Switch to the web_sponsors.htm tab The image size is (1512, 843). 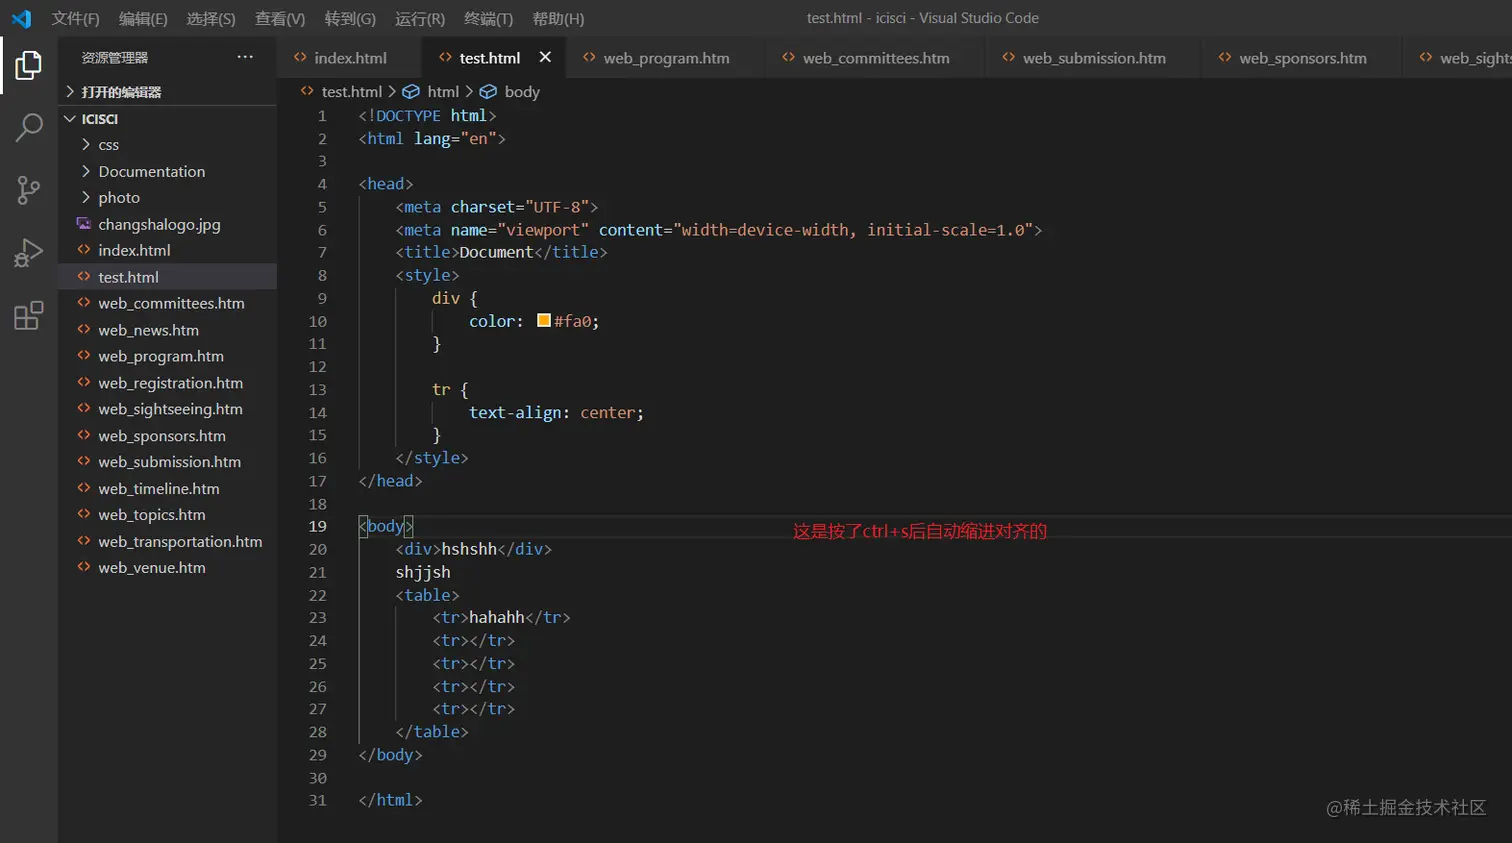[x=1302, y=58]
